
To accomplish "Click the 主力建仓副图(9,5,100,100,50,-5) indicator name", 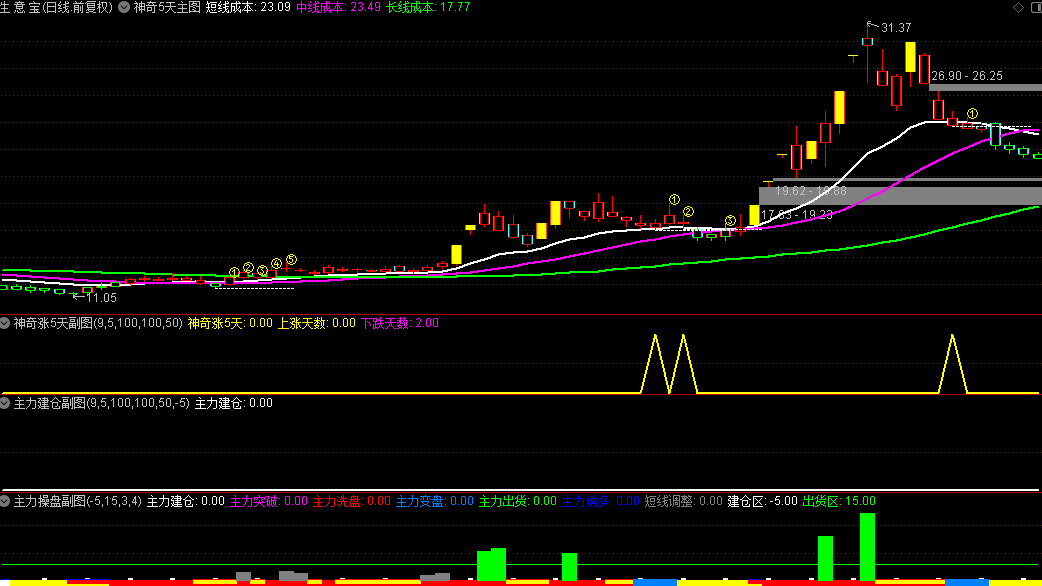I will (x=101, y=403).
